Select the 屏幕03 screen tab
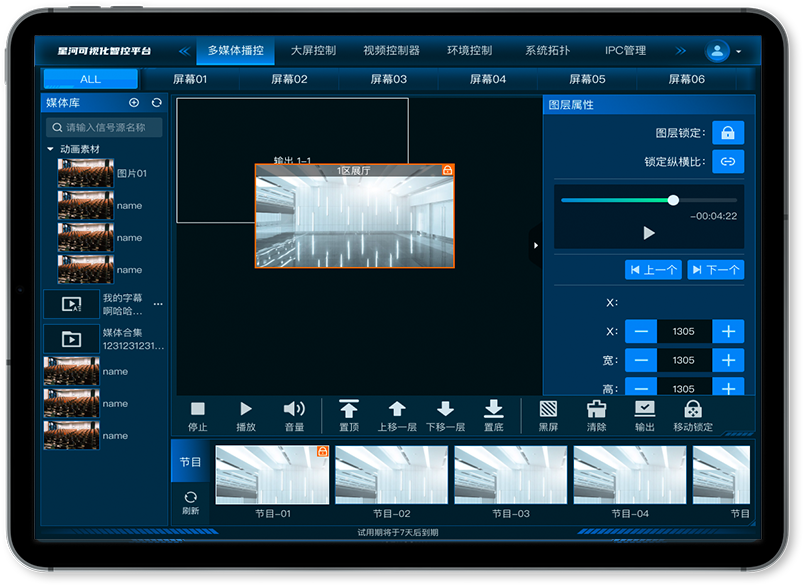This screenshot has width=803, height=585. click(x=388, y=79)
